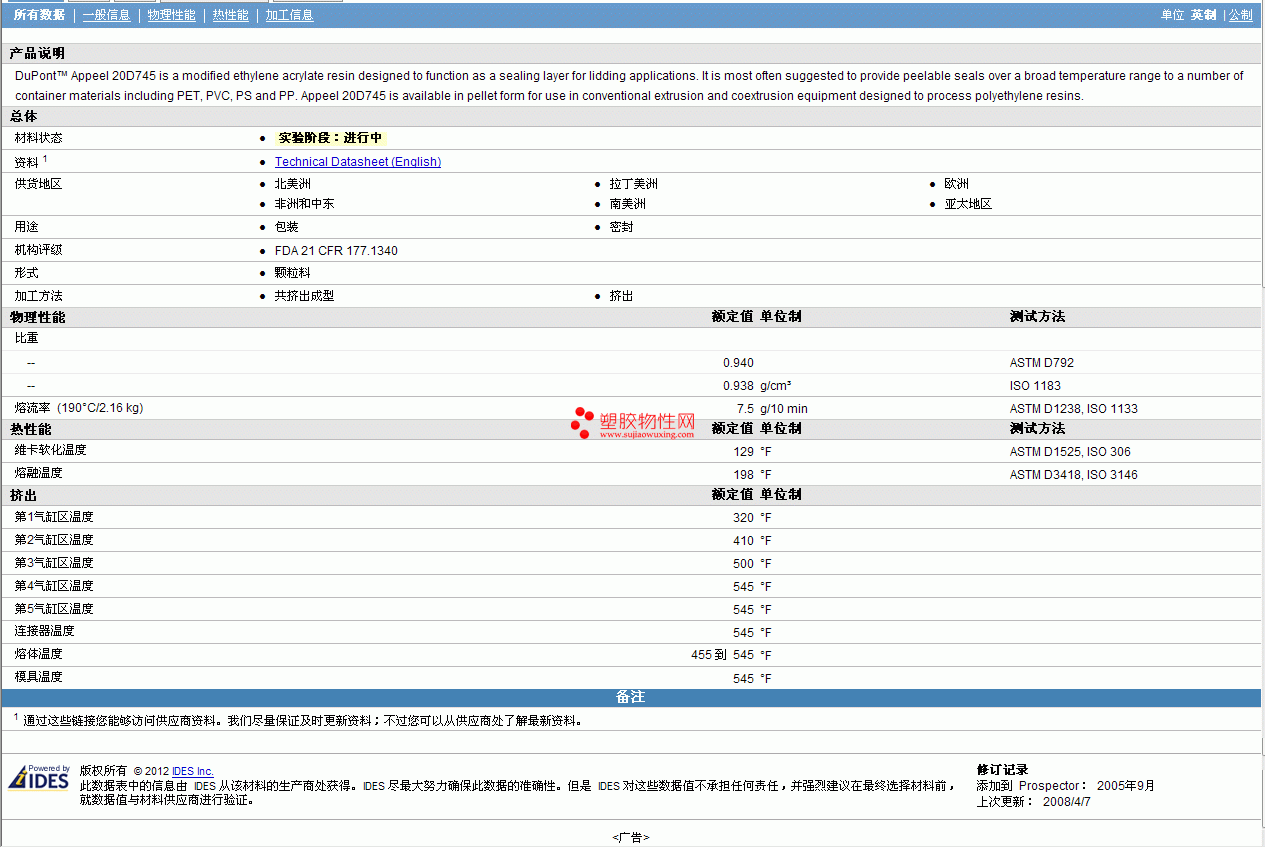
Task: Click the 非洲和中东 region entry
Action: coord(304,204)
